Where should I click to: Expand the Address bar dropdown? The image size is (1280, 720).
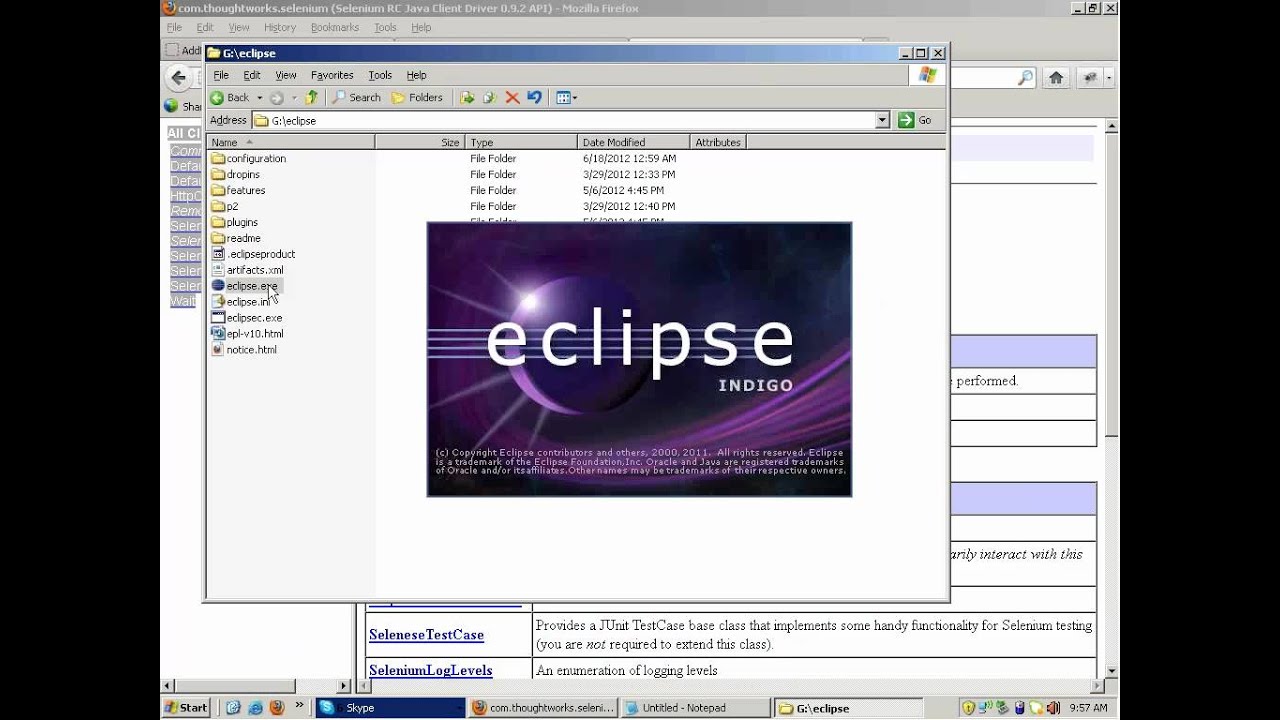click(882, 120)
